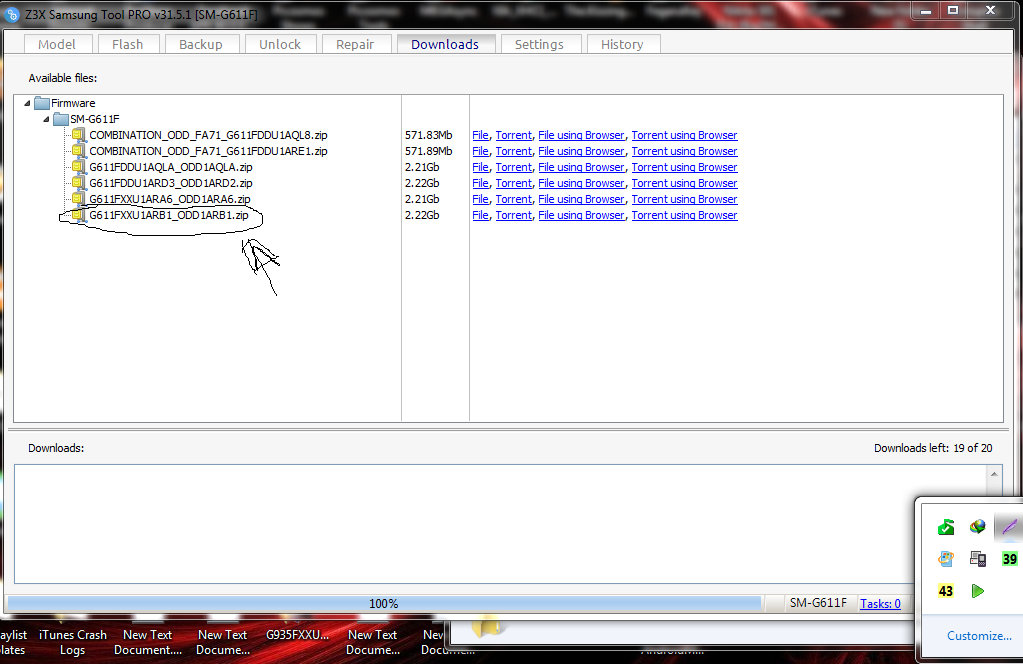This screenshot has width=1023, height=664.
Task: Click the SM-G611F folder icon
Action: point(61,119)
